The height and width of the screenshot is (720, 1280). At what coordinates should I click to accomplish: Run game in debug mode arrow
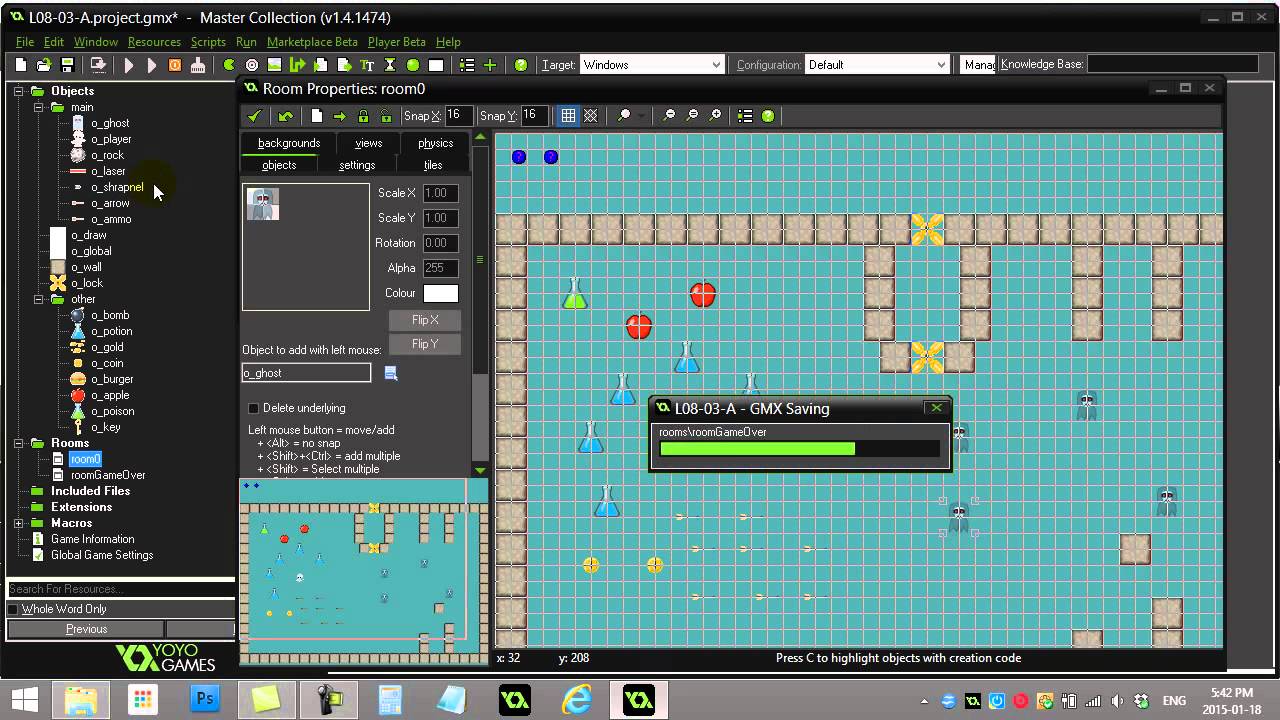152,65
